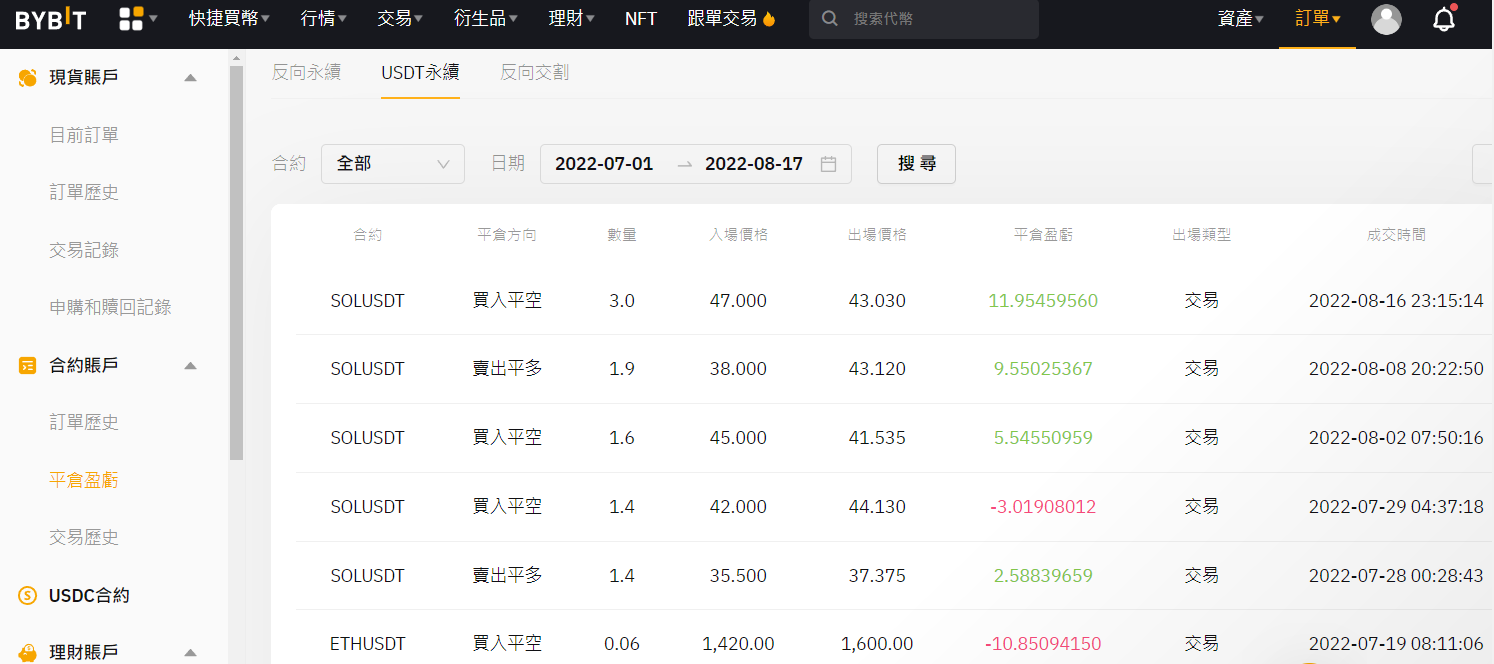This screenshot has height=664, width=1494.
Task: Collapse the 理財賬戶 sidebar section
Action: pyautogui.click(x=191, y=653)
